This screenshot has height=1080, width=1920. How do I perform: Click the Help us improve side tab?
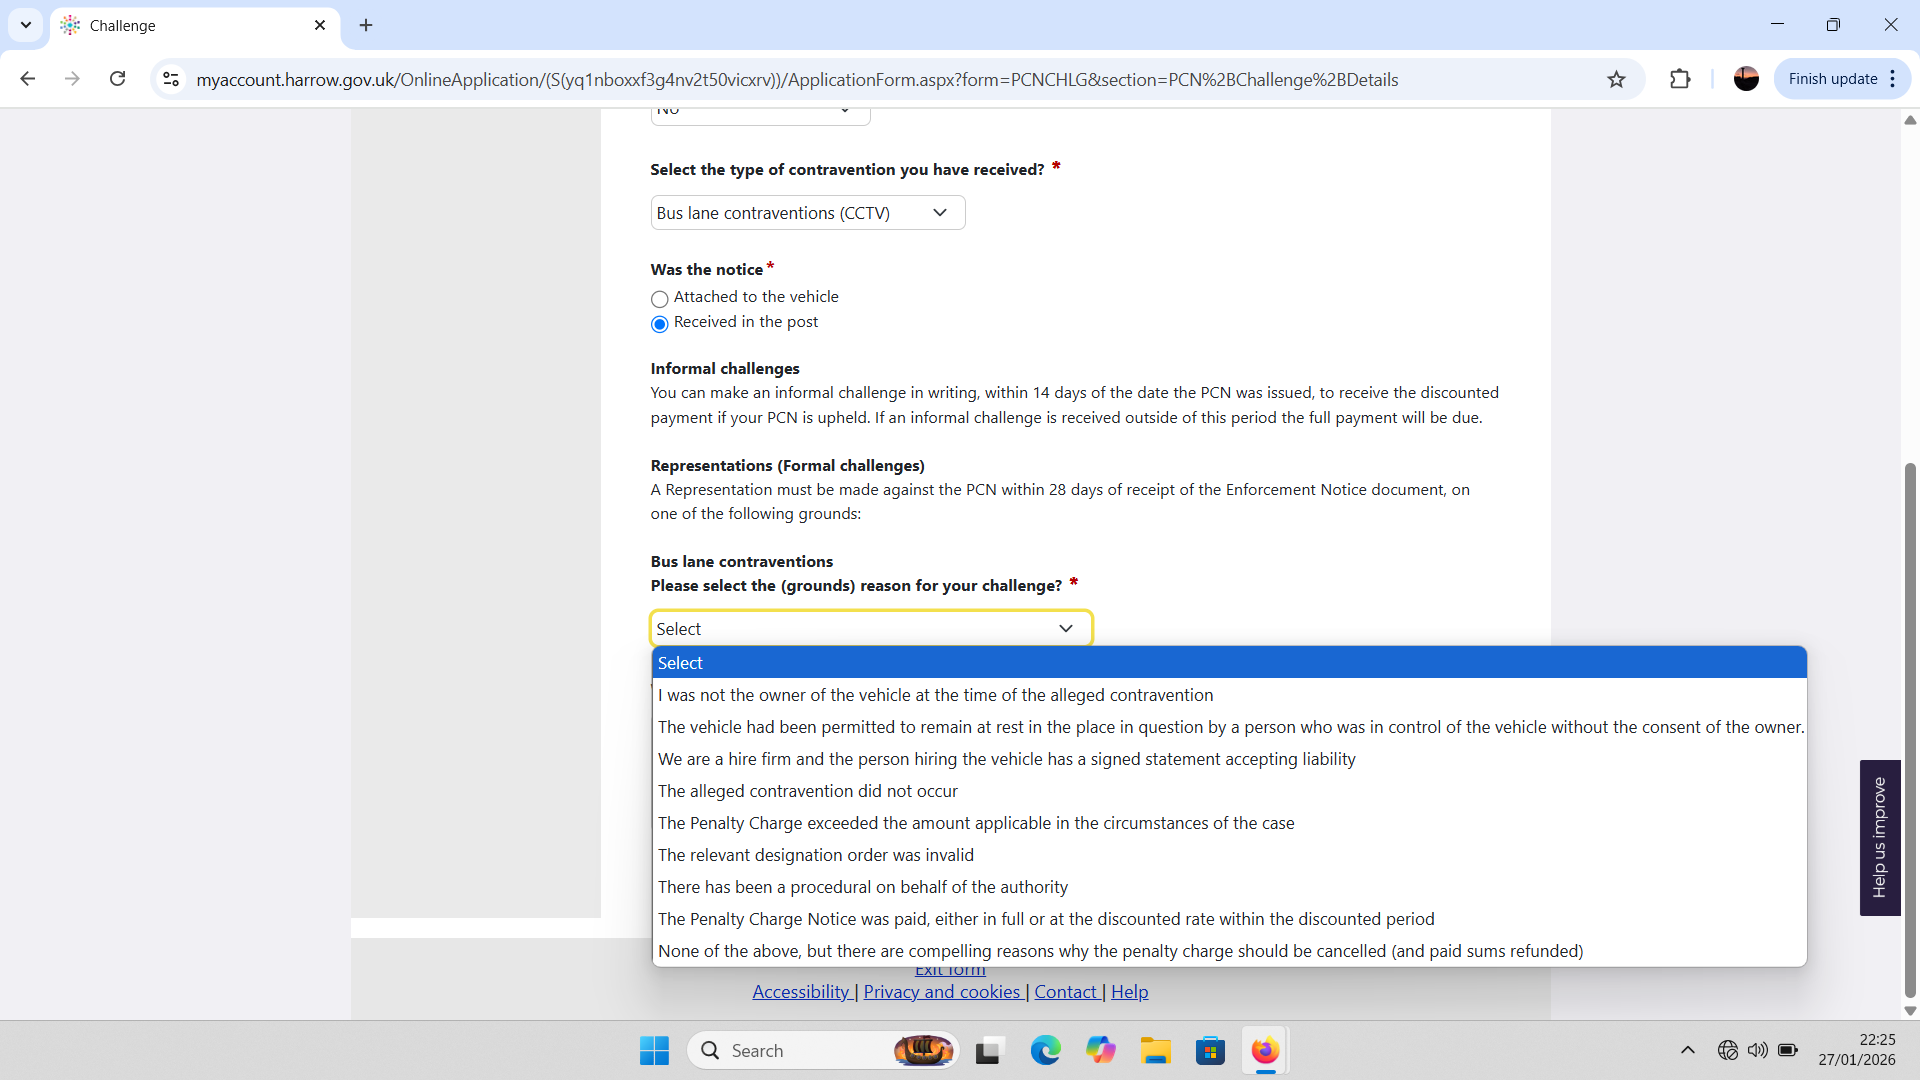(1879, 838)
